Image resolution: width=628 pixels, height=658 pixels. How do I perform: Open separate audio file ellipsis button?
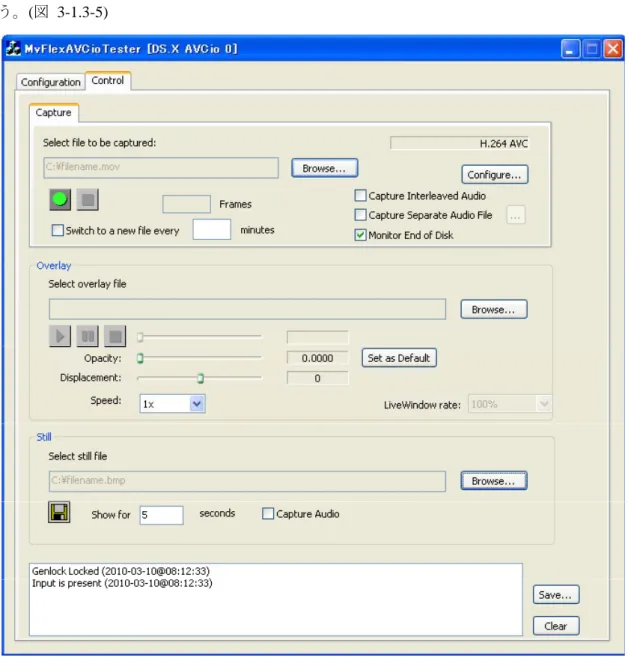(x=516, y=215)
